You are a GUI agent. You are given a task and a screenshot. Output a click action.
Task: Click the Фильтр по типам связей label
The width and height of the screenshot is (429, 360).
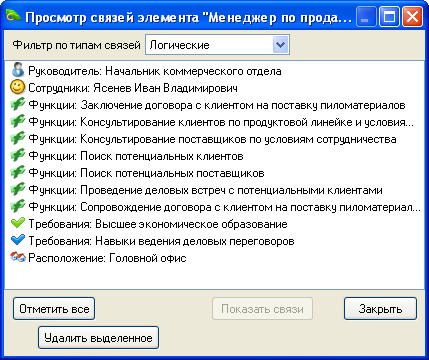click(x=76, y=45)
